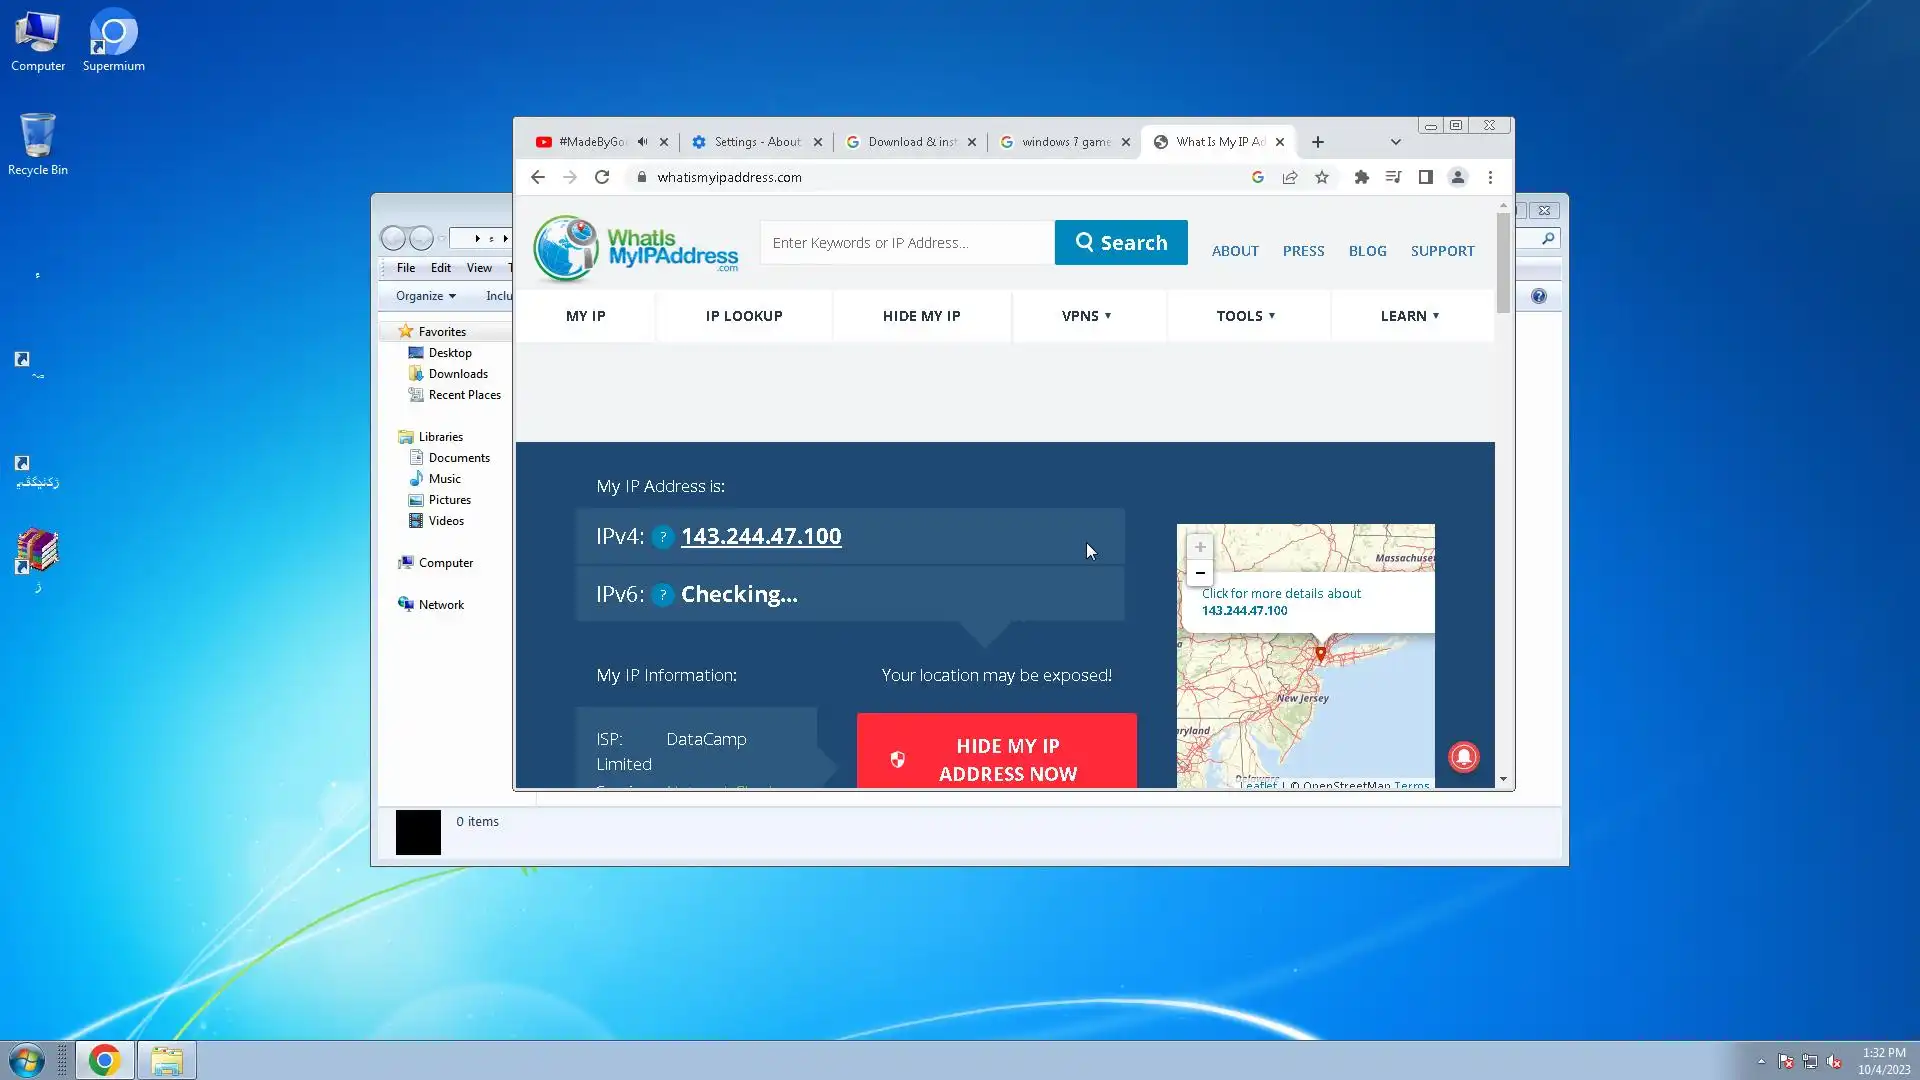Open the IP LOOKUP navigation item
This screenshot has height=1080, width=1920.
coord(743,316)
